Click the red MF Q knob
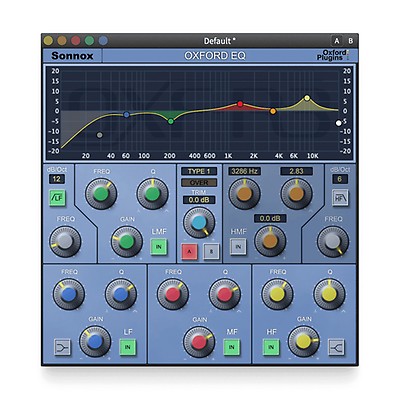This screenshot has height=400, width=400. click(225, 294)
